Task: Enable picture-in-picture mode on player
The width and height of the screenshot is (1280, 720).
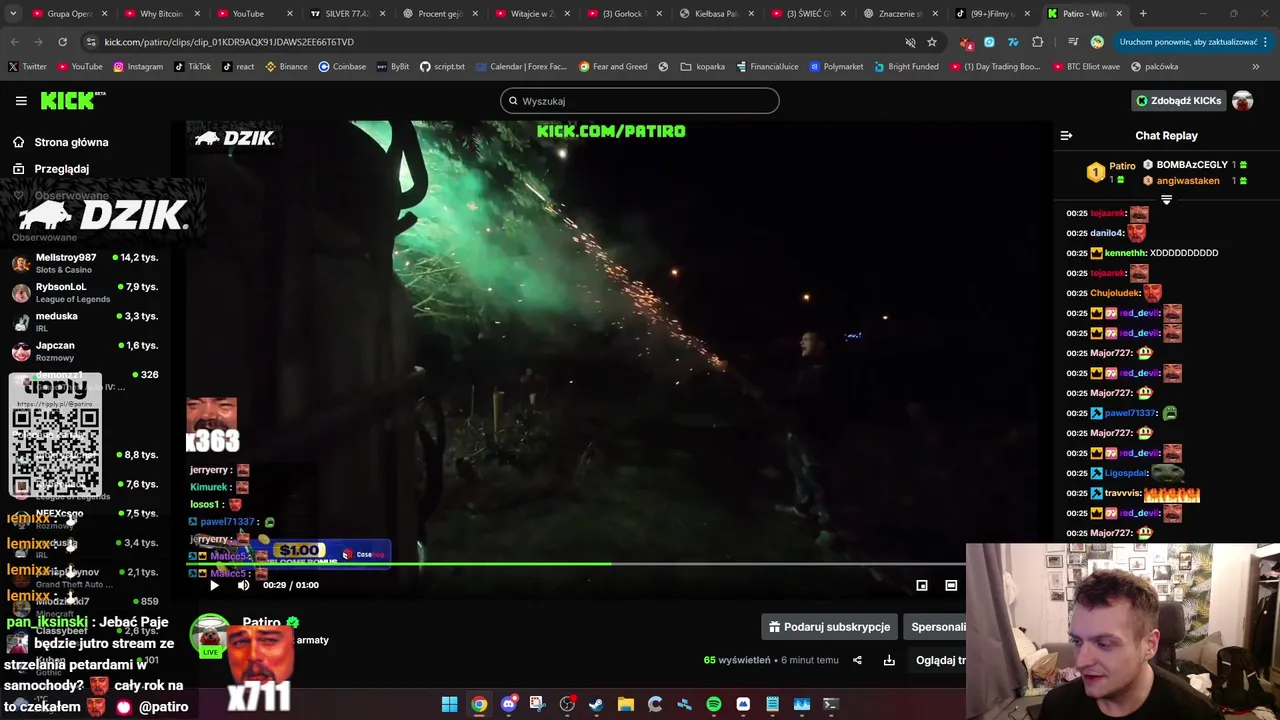Action: 922,585
